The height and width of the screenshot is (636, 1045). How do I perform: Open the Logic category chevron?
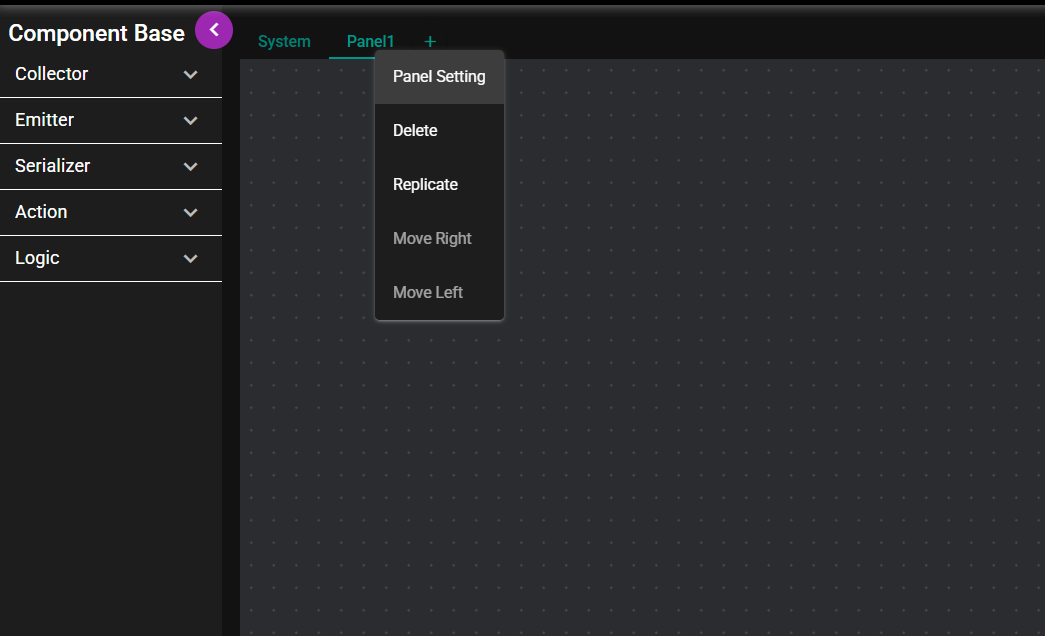tap(190, 258)
